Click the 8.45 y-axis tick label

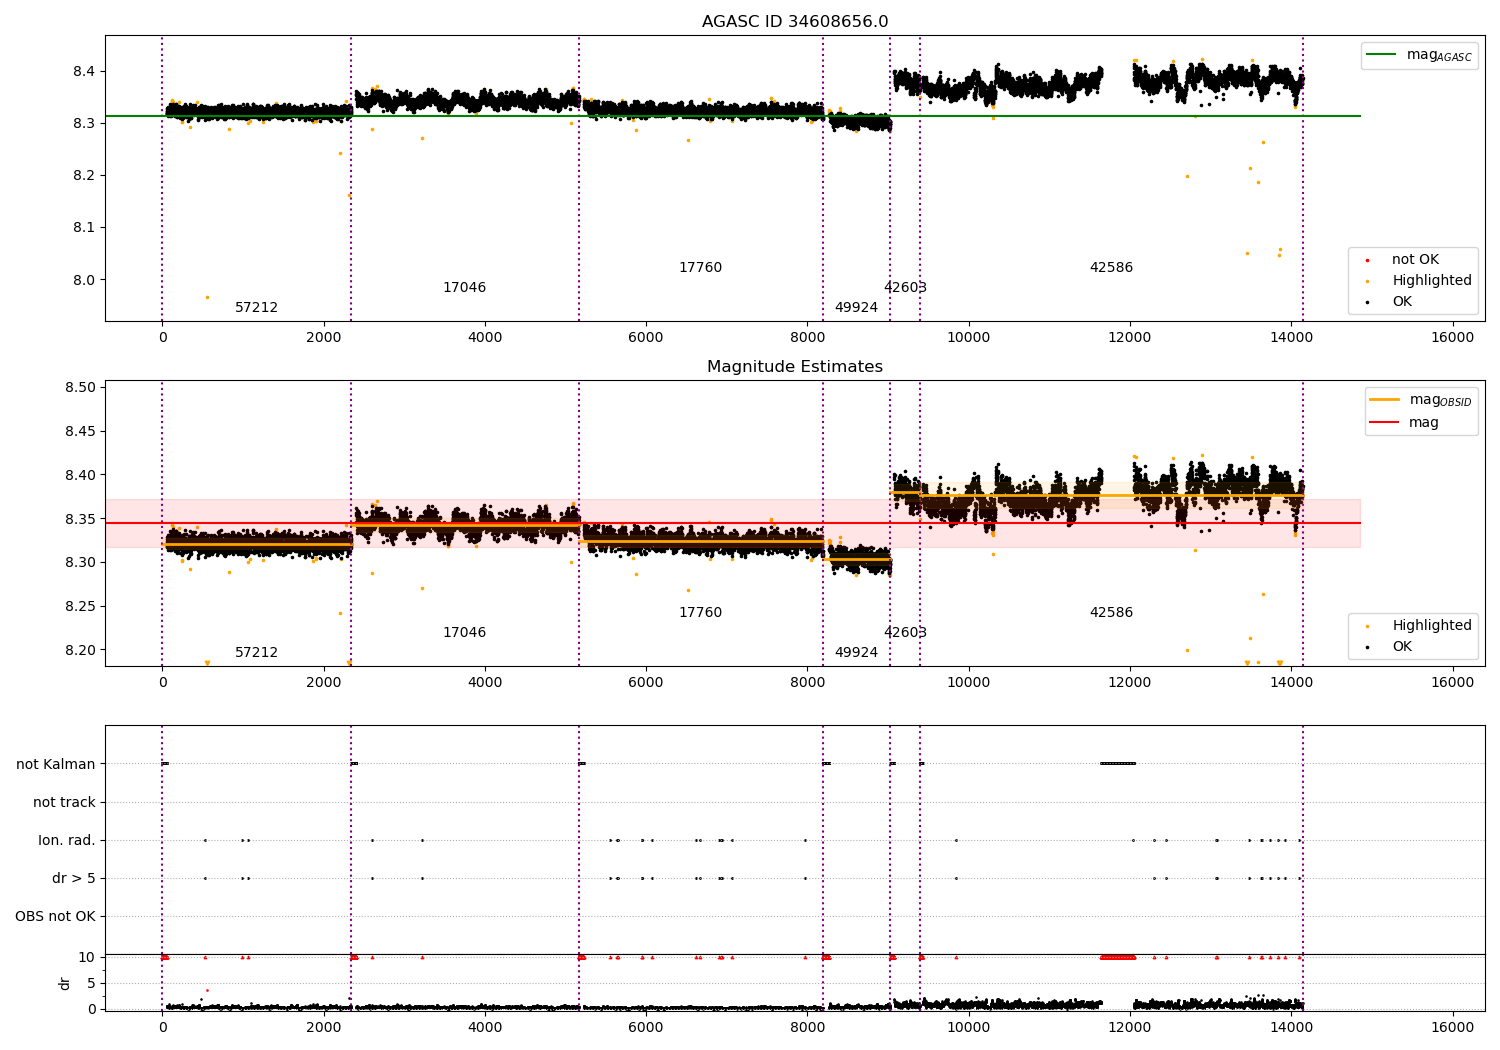(80, 432)
